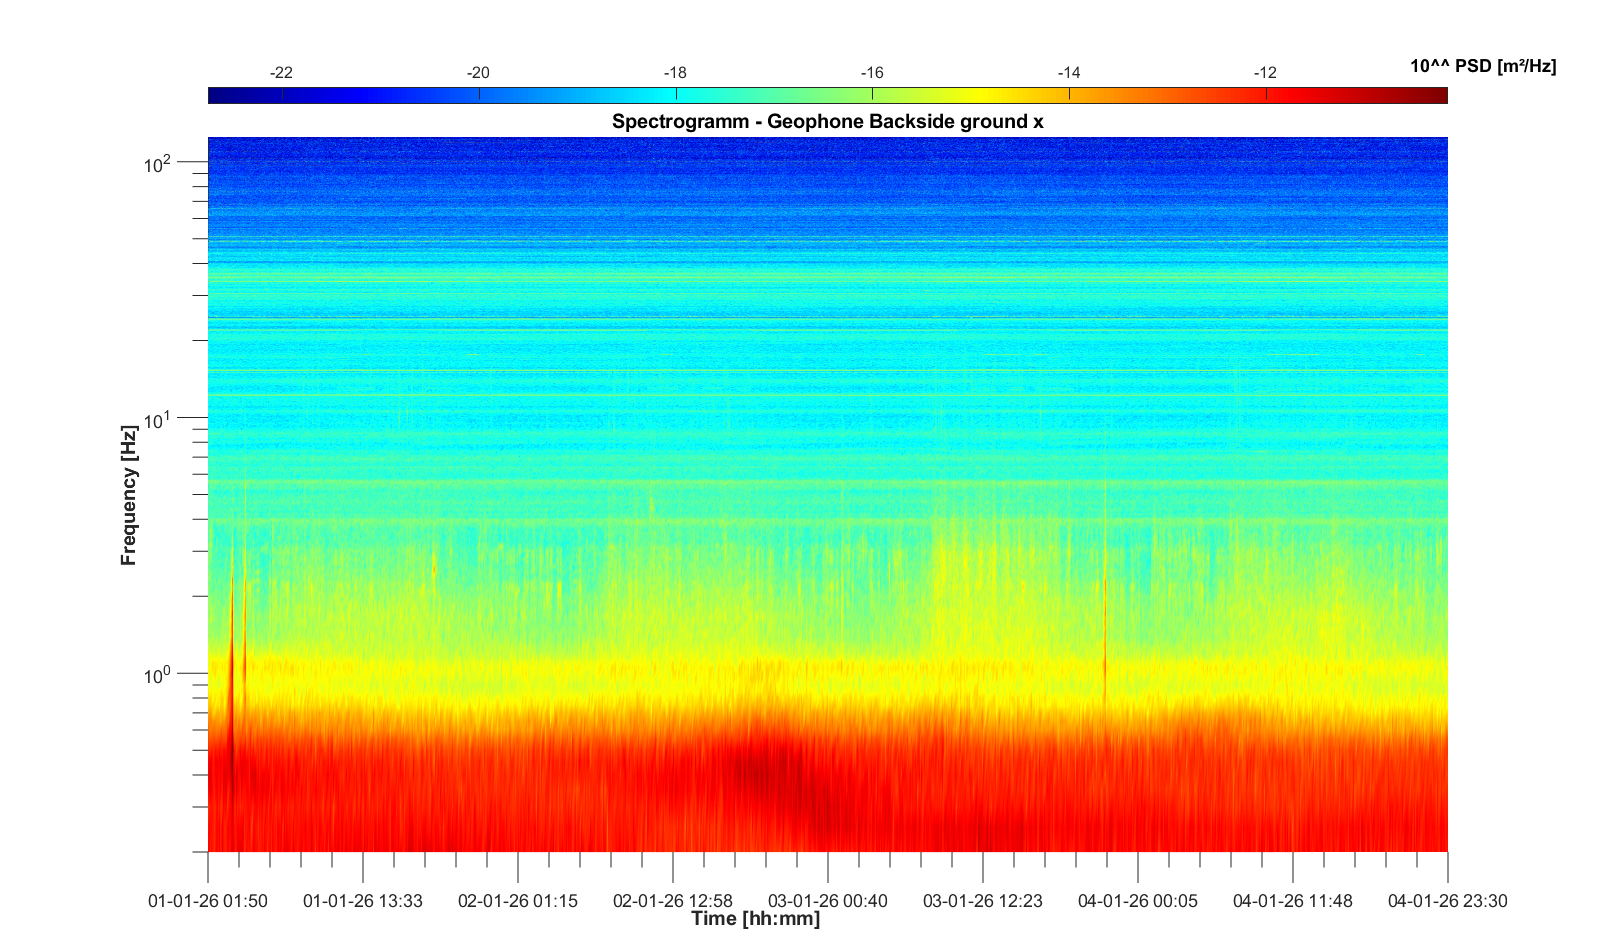Click the '01-01-26 13:33' time tick label
This screenshot has width=1600, height=948.
point(362,901)
